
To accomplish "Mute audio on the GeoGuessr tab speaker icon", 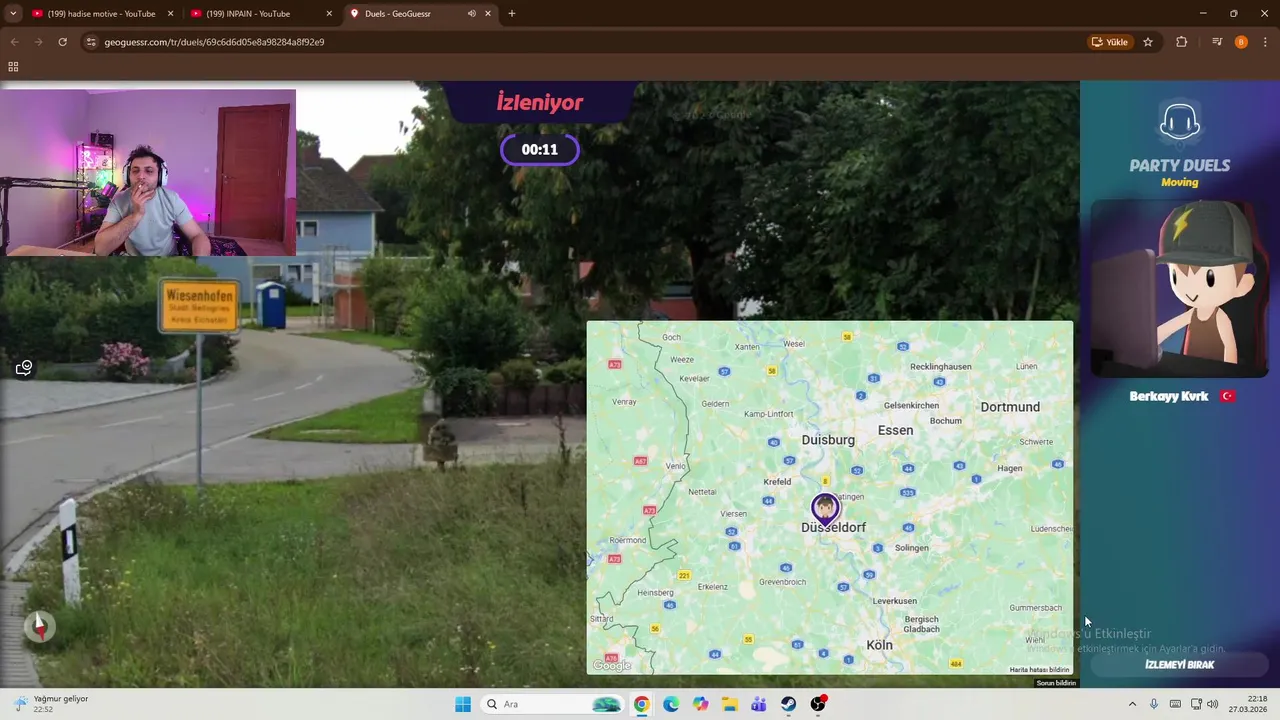I will point(471,14).
